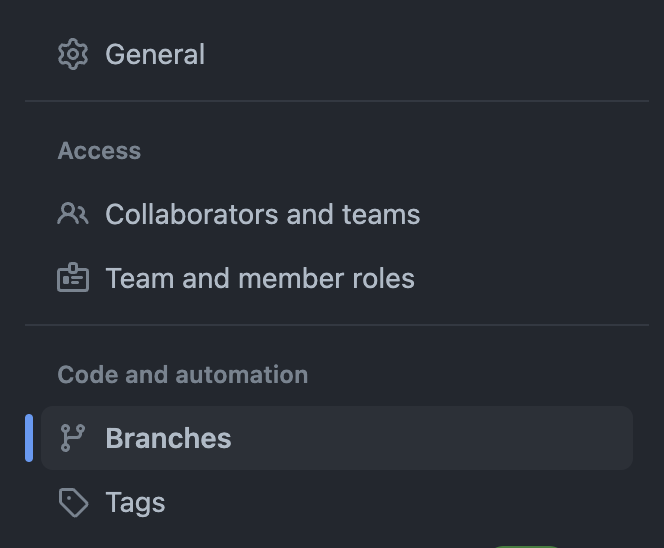Click the Code and automation section heading
This screenshot has height=548, width=664.
point(183,375)
